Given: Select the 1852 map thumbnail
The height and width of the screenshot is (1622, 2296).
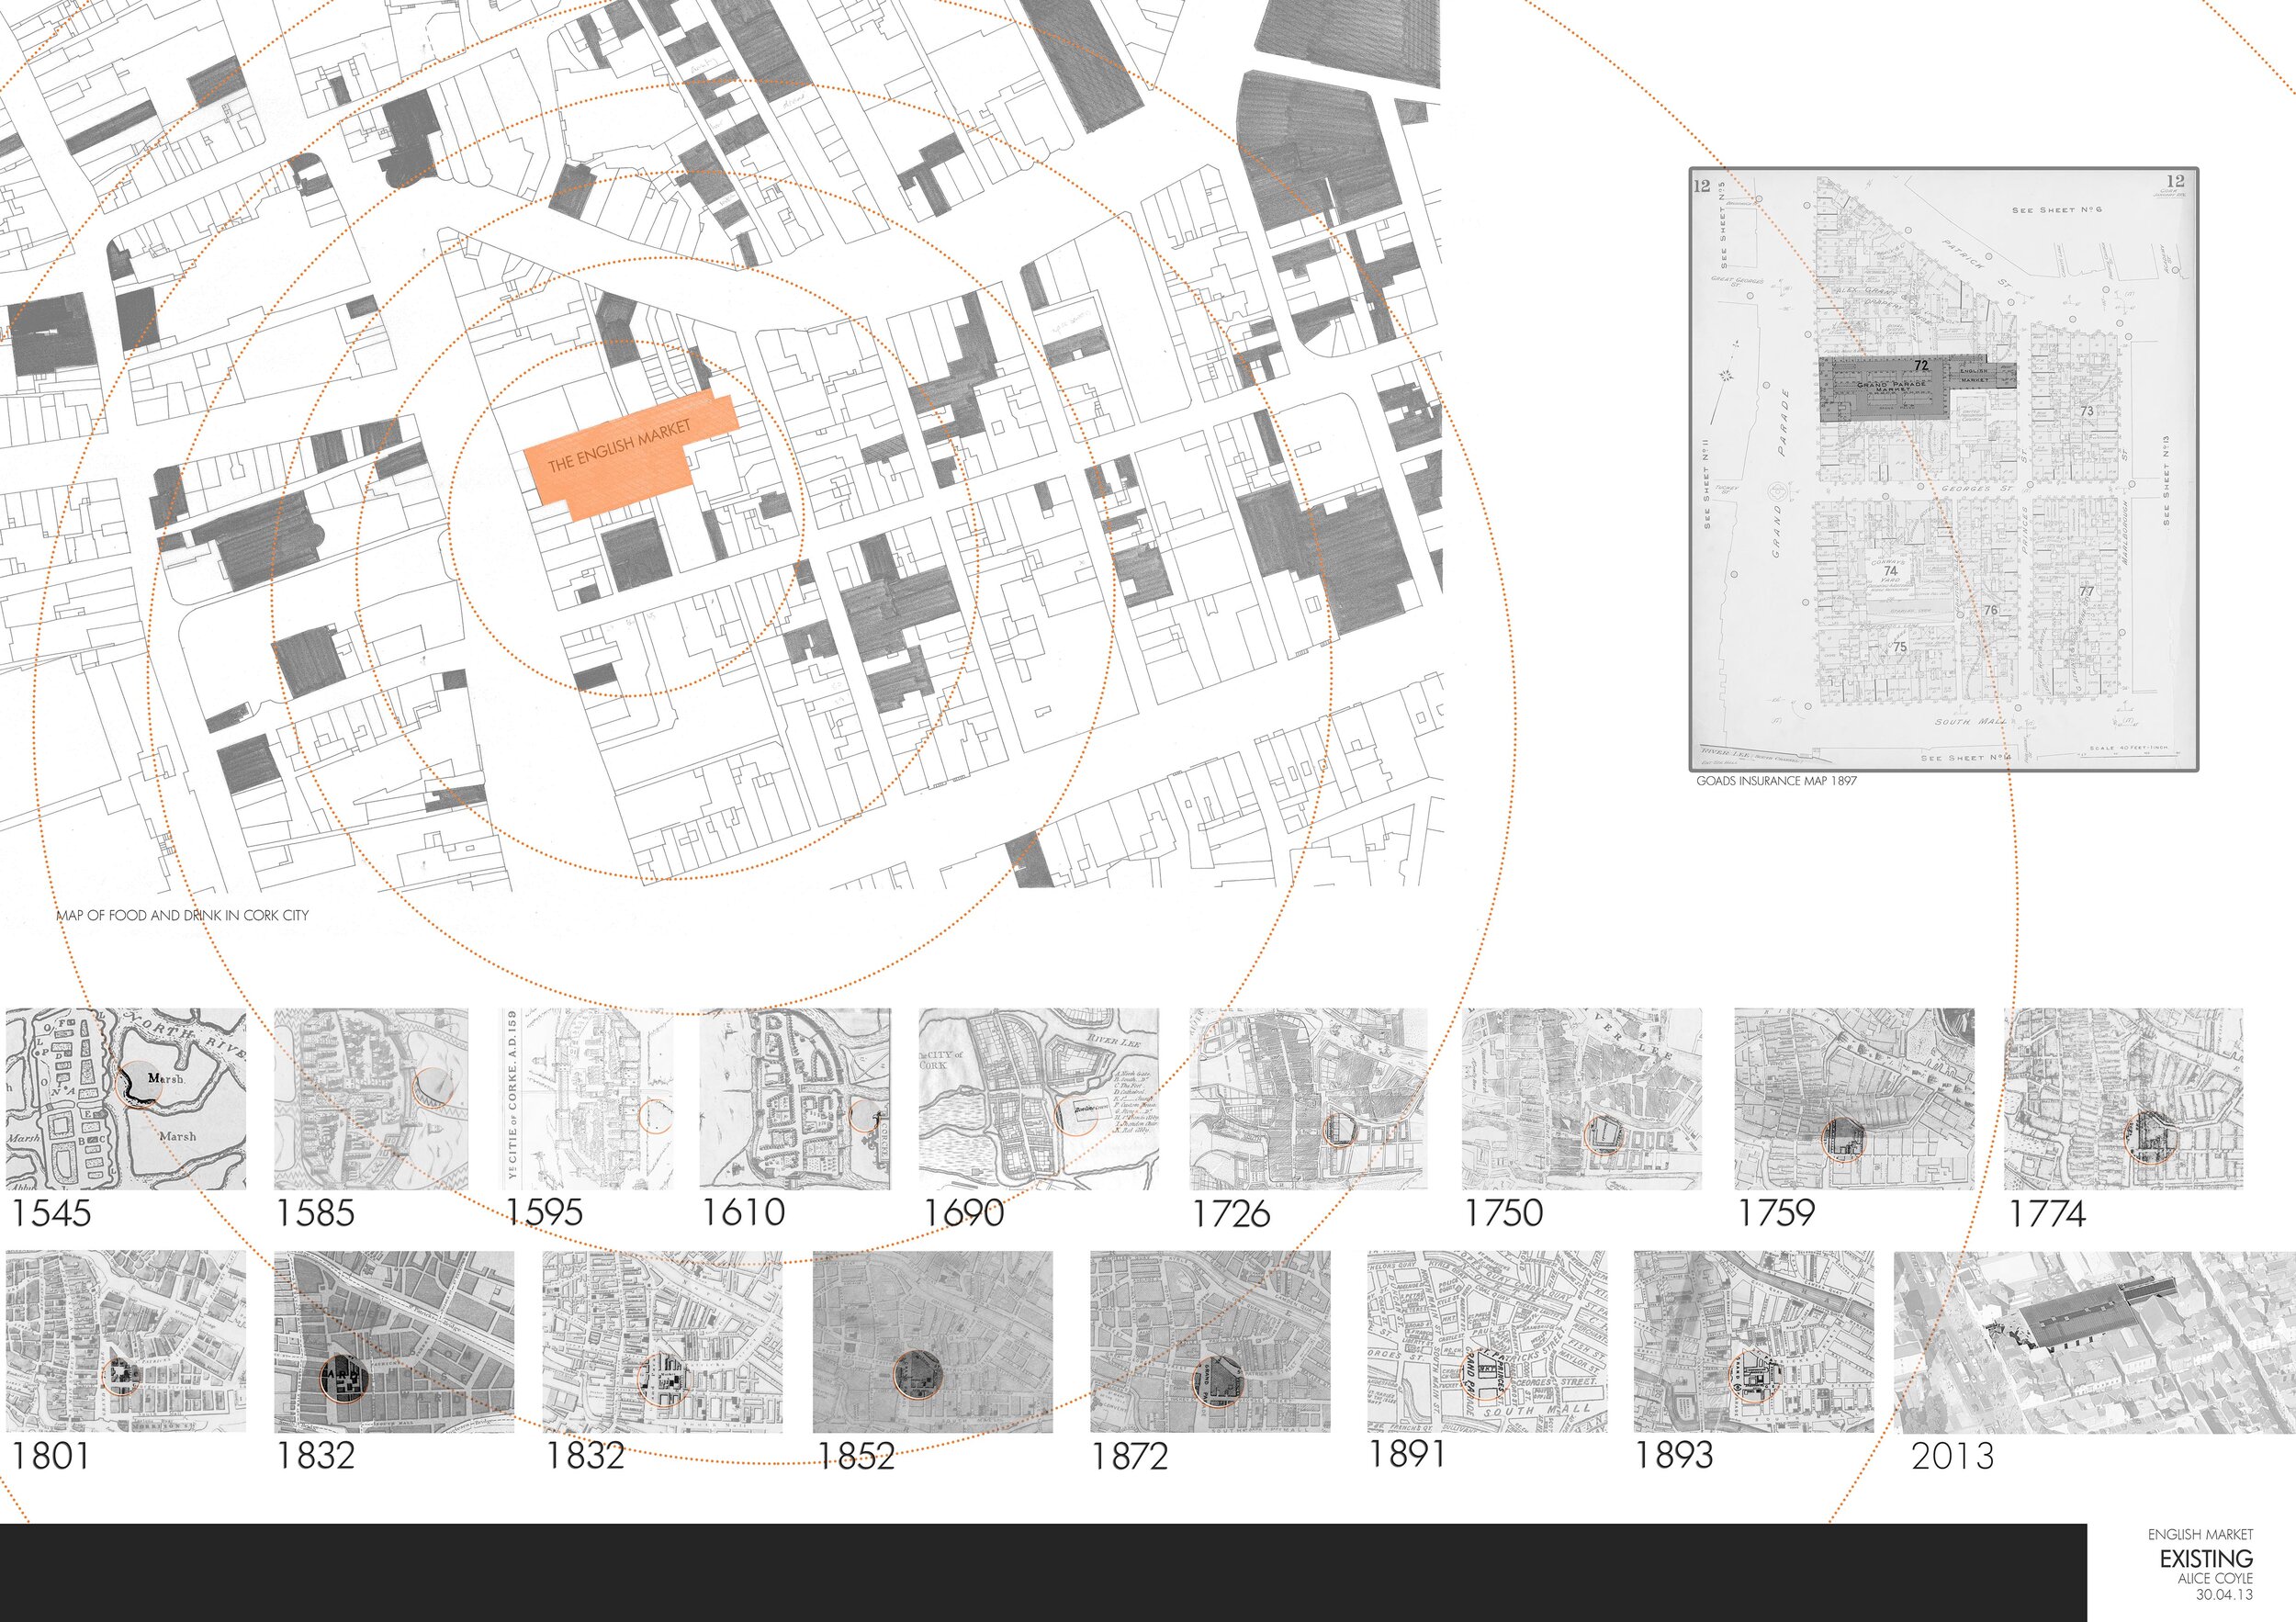Looking at the screenshot, I should [x=932, y=1341].
